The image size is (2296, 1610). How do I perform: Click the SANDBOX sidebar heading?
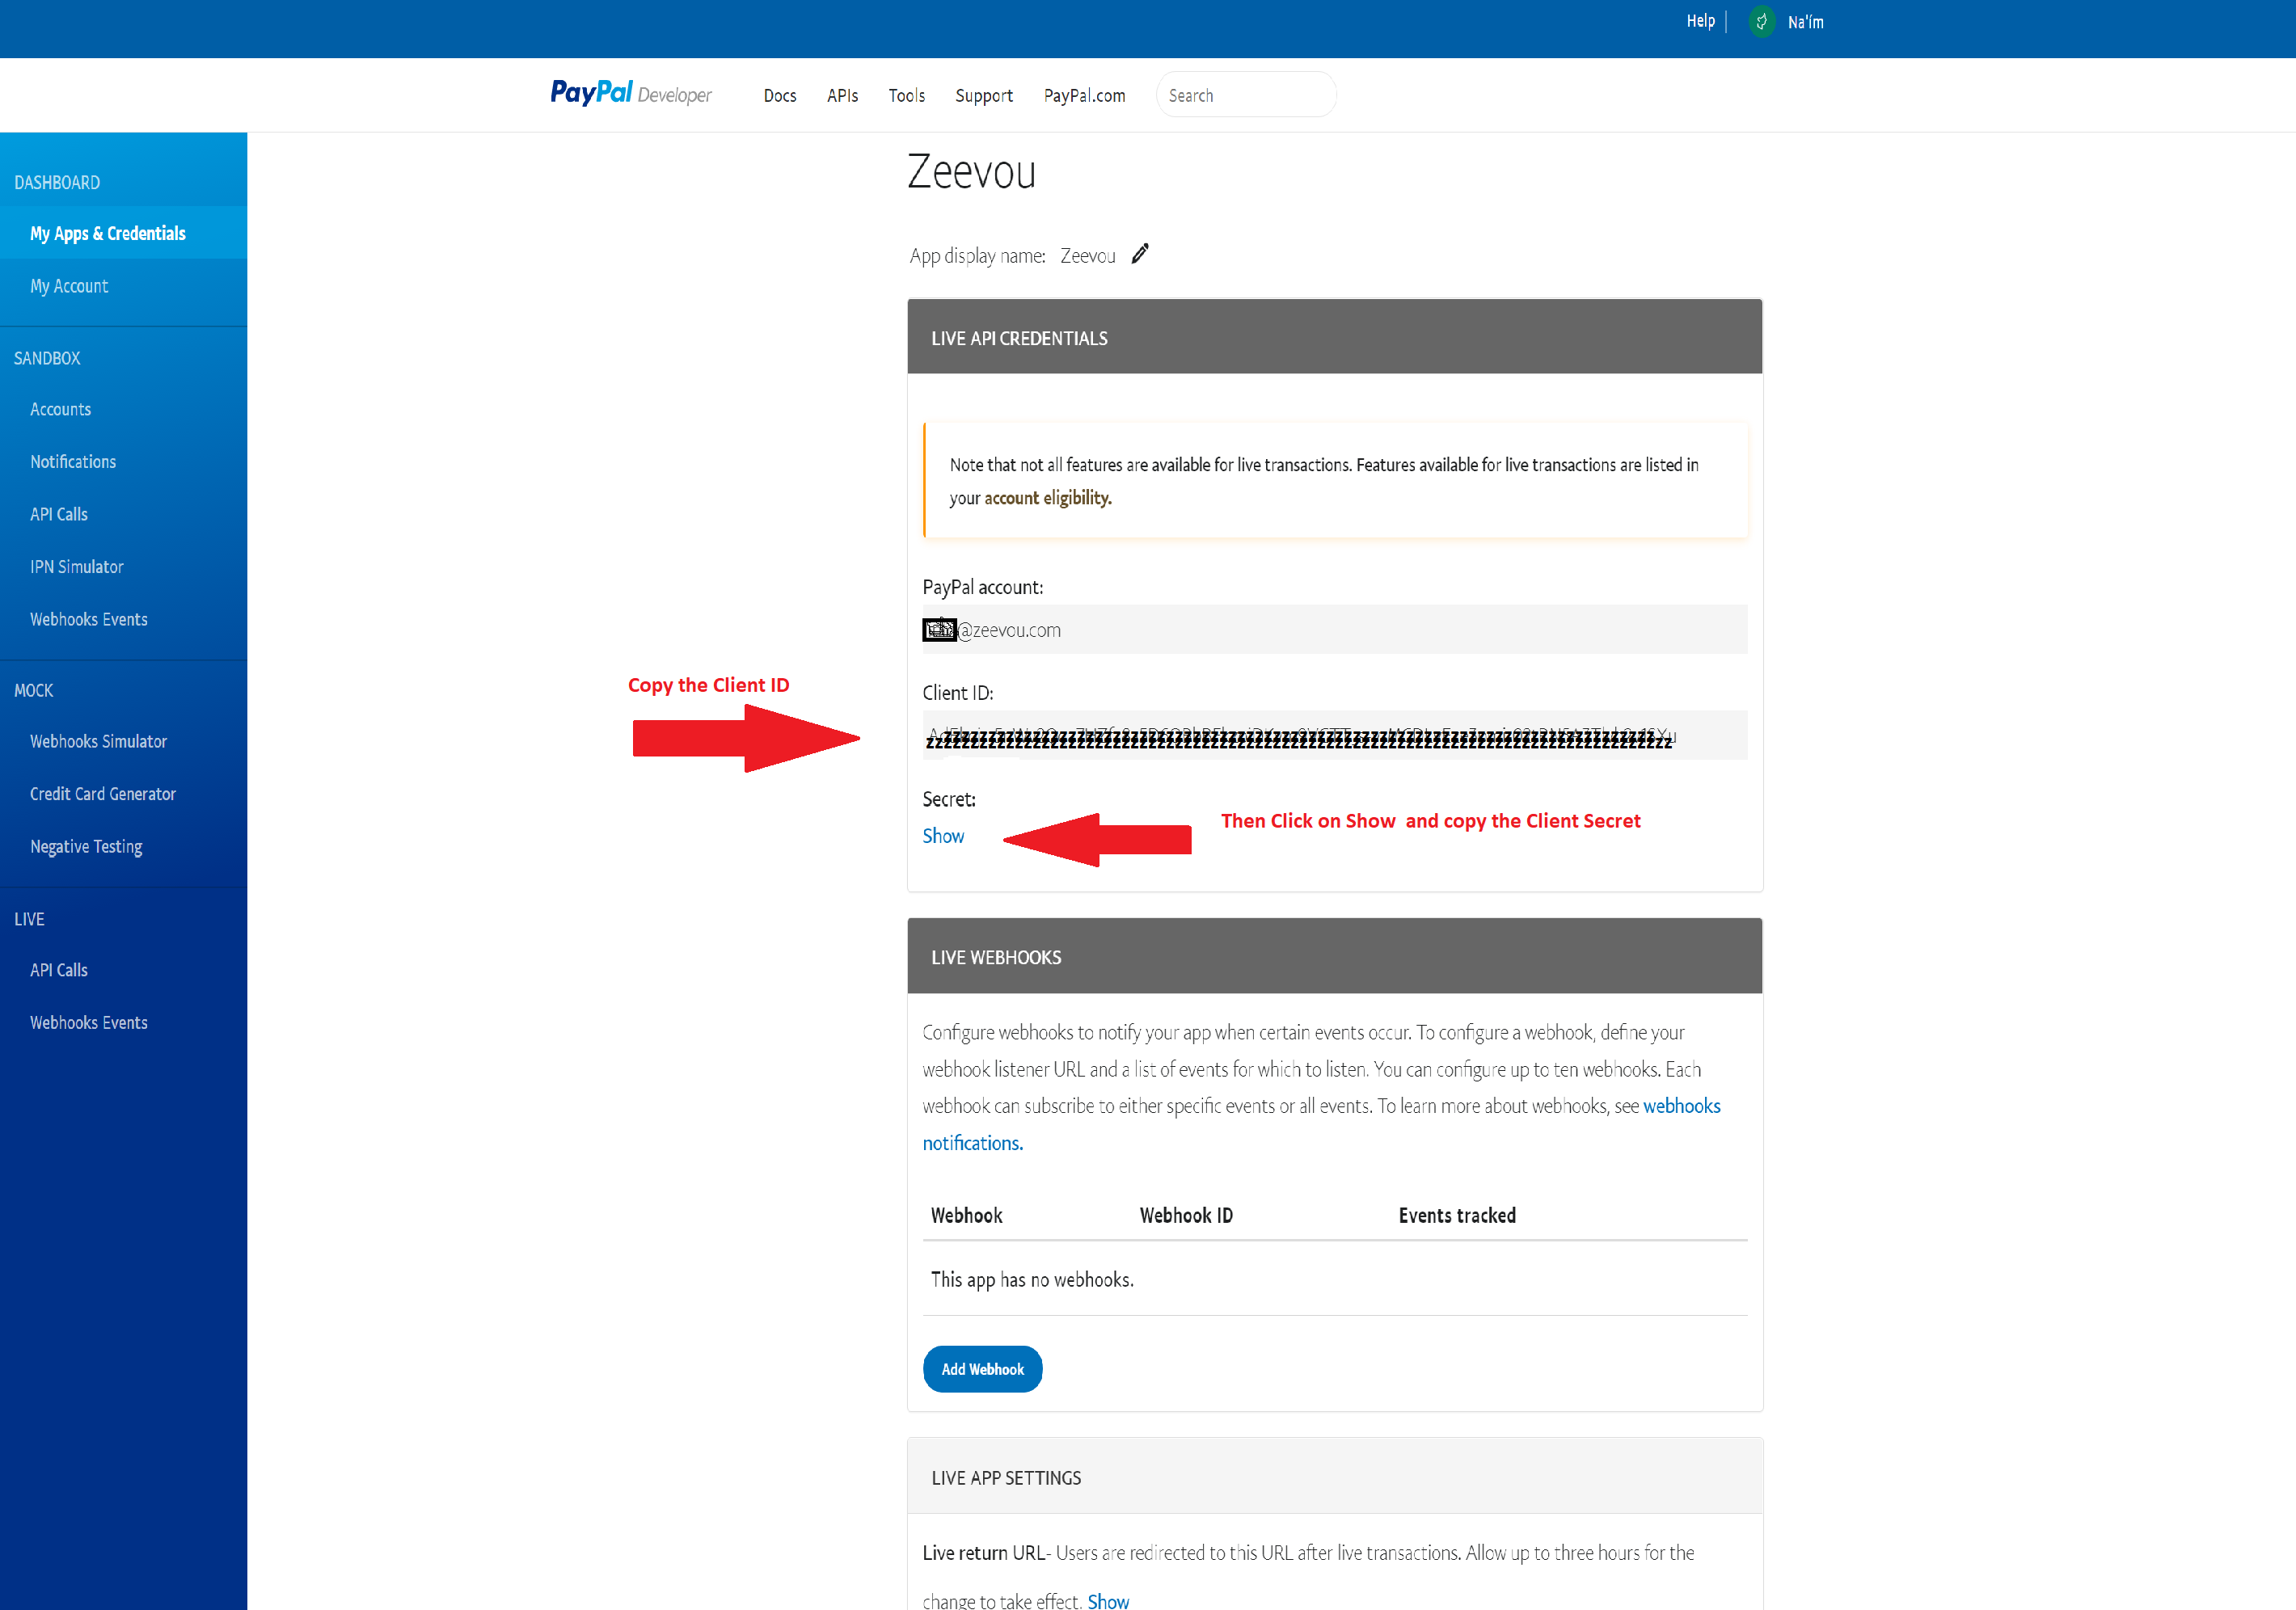click(x=47, y=358)
